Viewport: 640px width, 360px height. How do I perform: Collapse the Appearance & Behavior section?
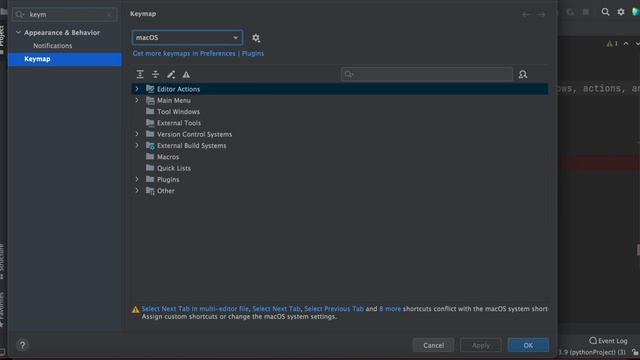point(18,32)
